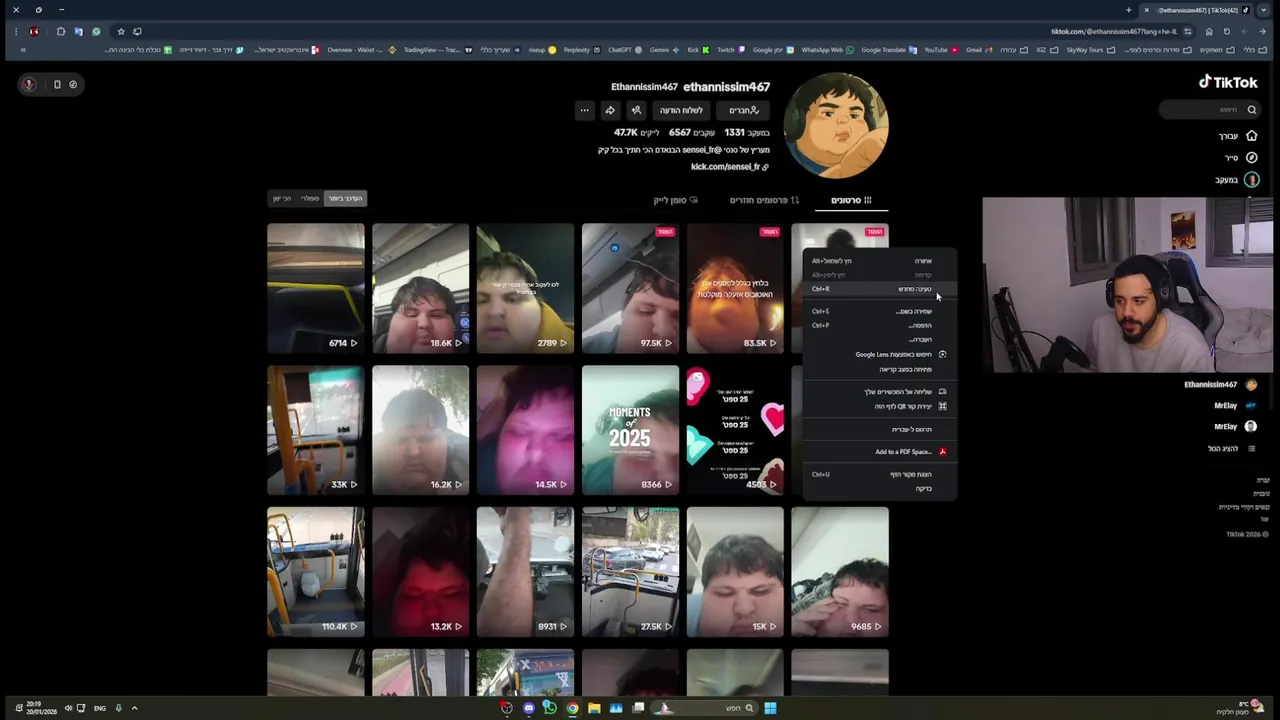Click the profile avatar picture
1280x720 pixels.
tap(836, 126)
